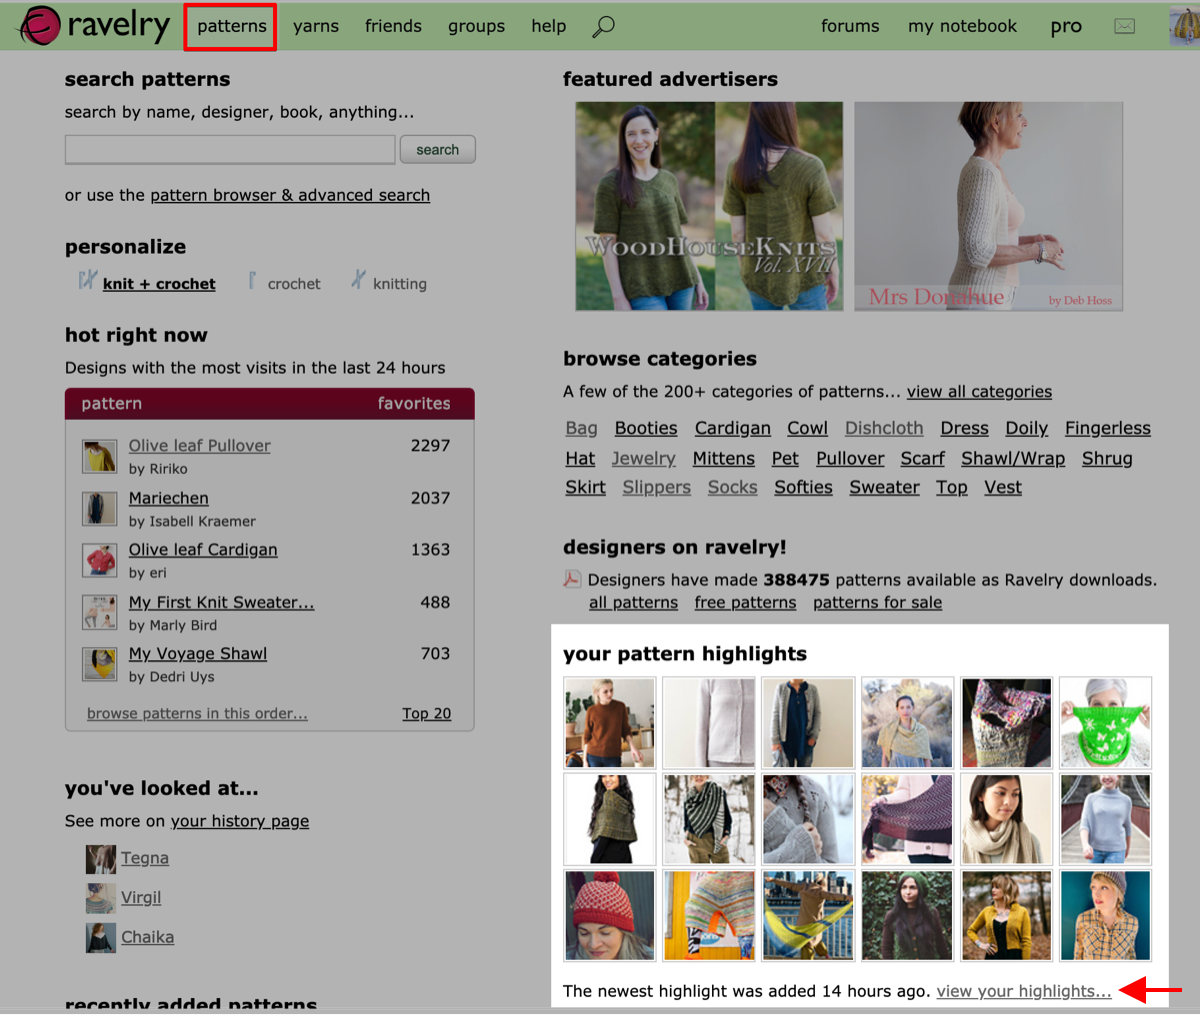This screenshot has width=1200, height=1016.
Task: Open the free patterns link
Action: point(745,603)
